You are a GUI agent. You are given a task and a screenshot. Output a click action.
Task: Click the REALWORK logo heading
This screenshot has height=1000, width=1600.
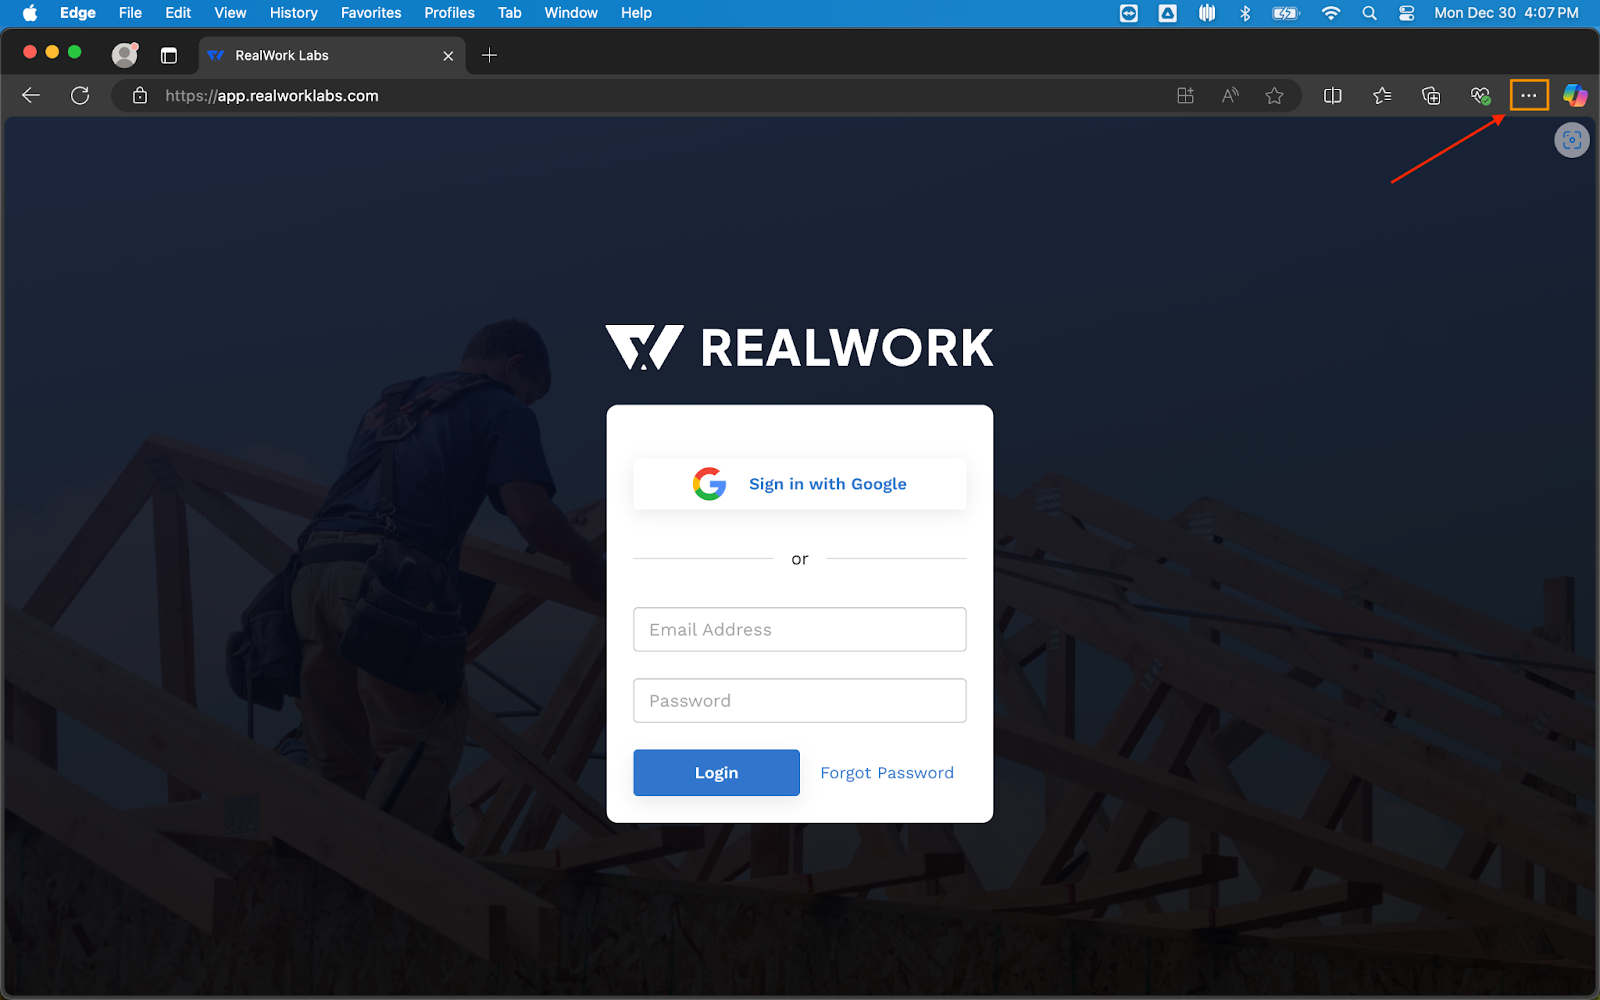(800, 348)
